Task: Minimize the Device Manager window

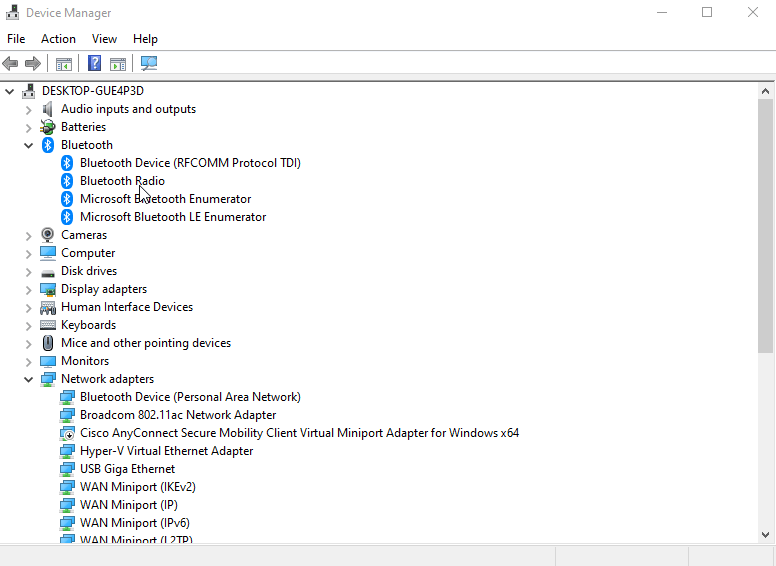Action: 662,12
